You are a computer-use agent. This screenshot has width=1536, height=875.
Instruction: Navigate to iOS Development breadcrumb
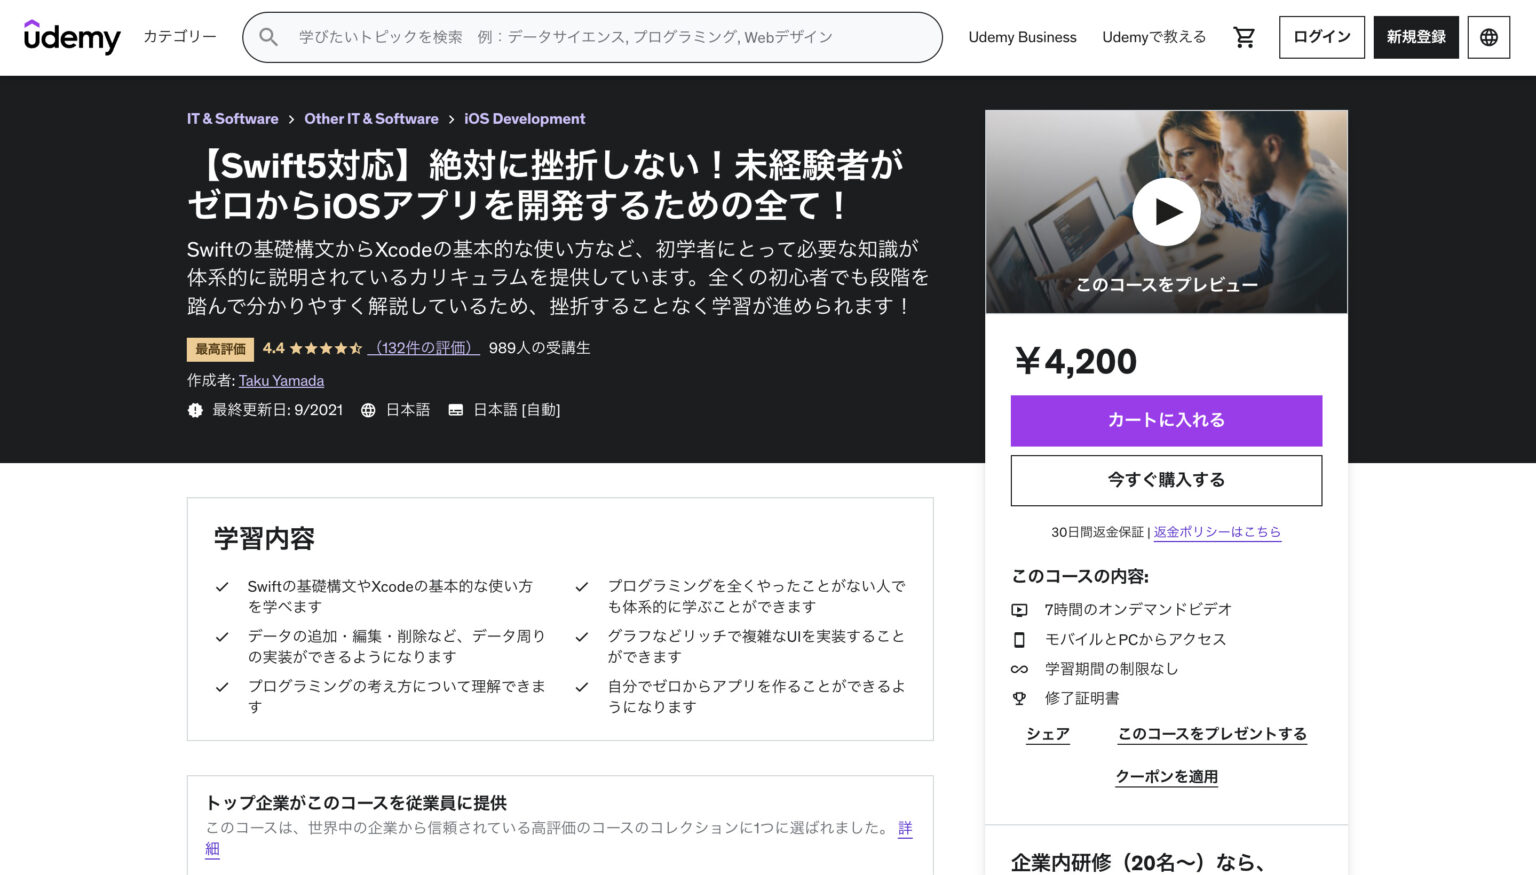pyautogui.click(x=524, y=118)
